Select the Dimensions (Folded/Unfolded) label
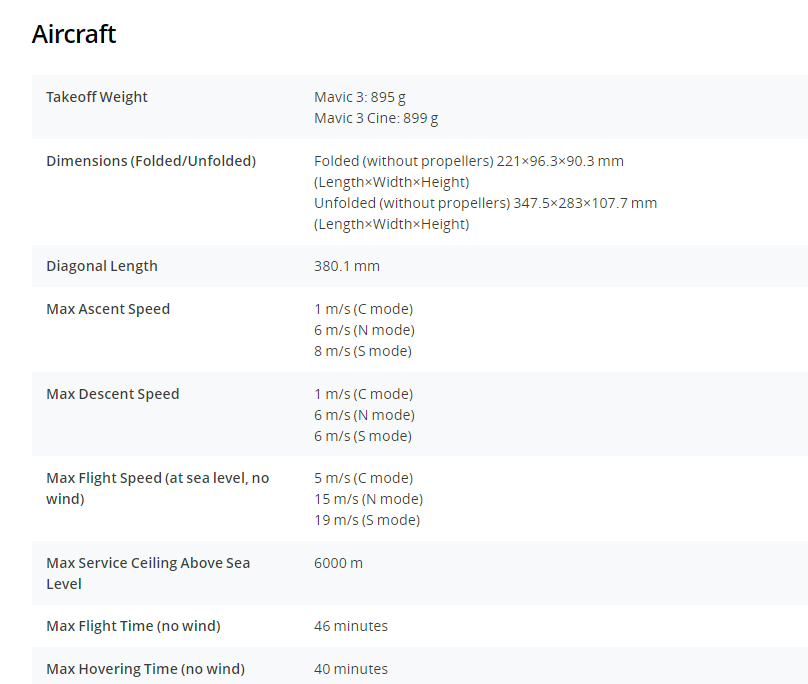This screenshot has width=808, height=684. [x=151, y=161]
